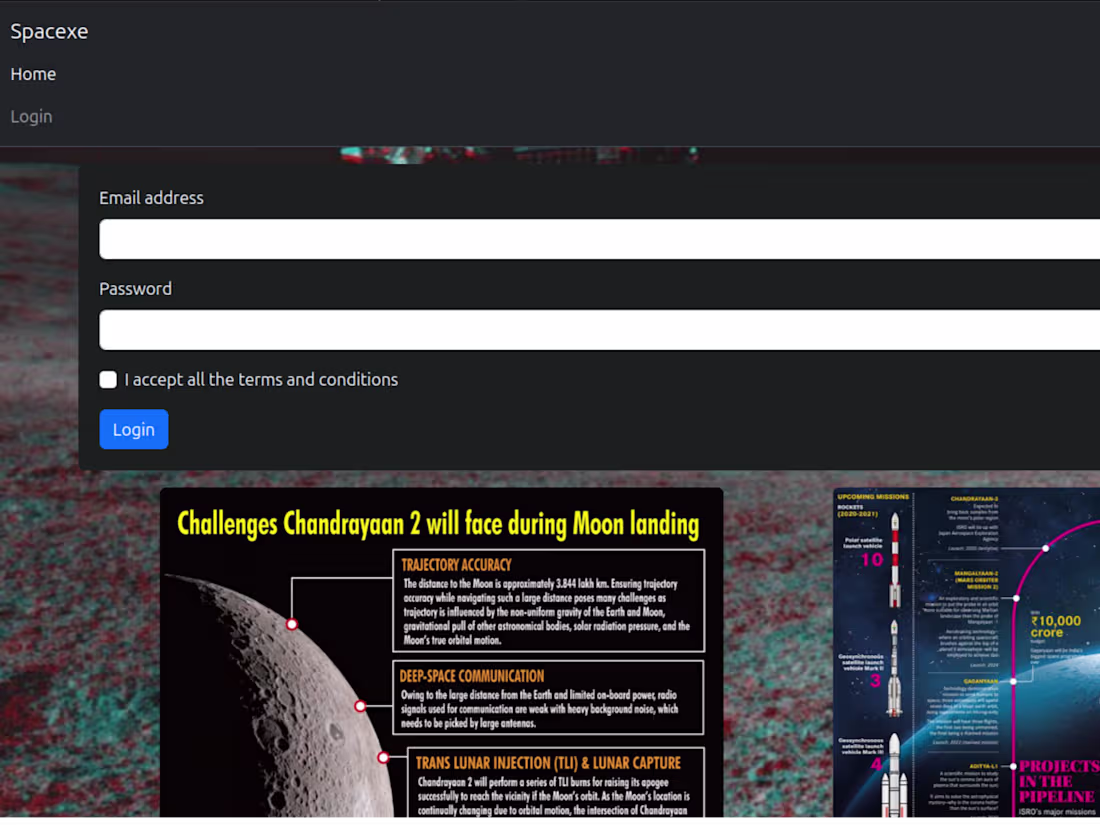Image resolution: width=1100 pixels, height=825 pixels.
Task: Click the 'Challenges Chandrayaan 2 will face' title
Action: tap(438, 524)
